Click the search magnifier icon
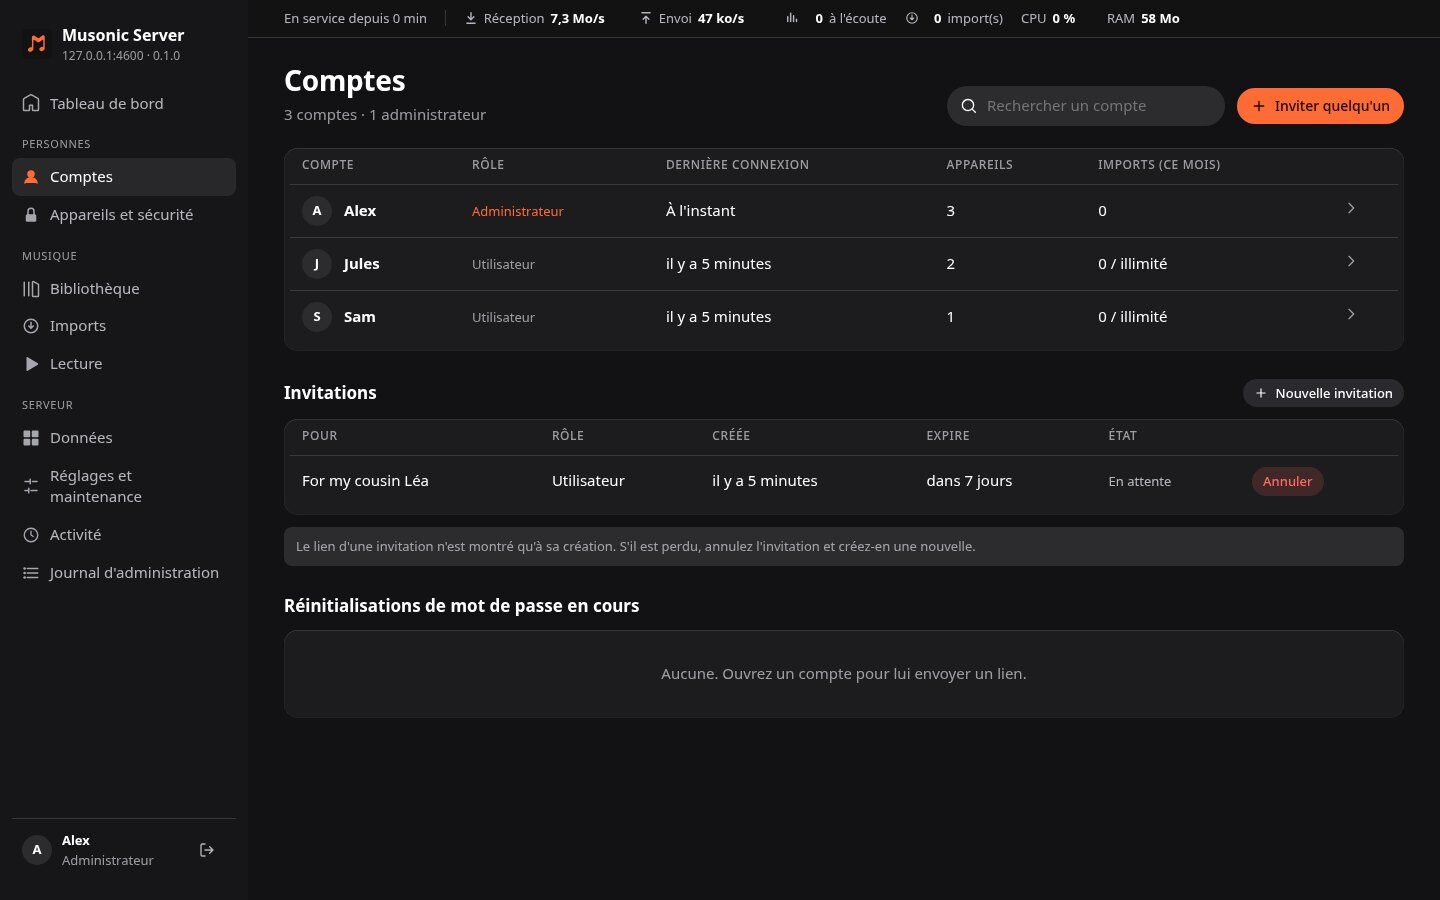This screenshot has width=1440, height=900. point(969,106)
